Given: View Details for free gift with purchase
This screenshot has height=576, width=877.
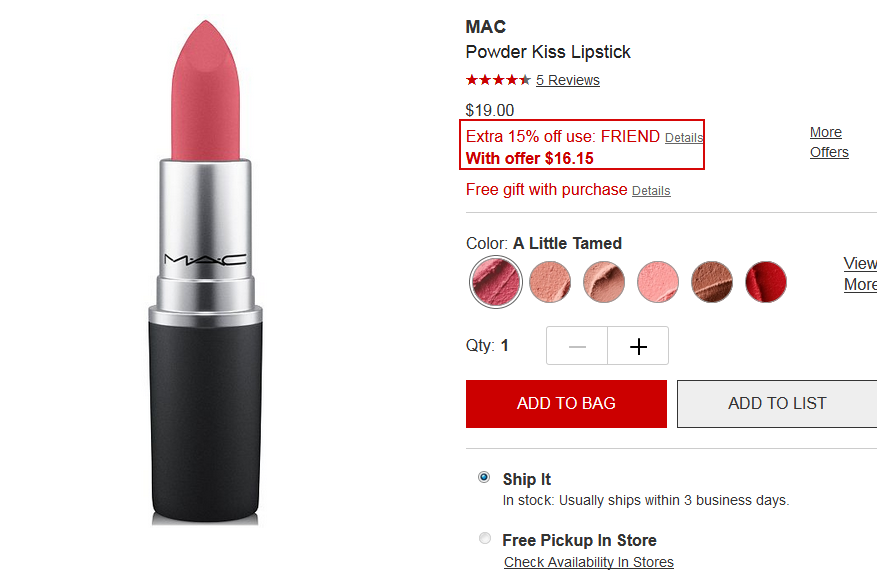Looking at the screenshot, I should click(x=651, y=191).
